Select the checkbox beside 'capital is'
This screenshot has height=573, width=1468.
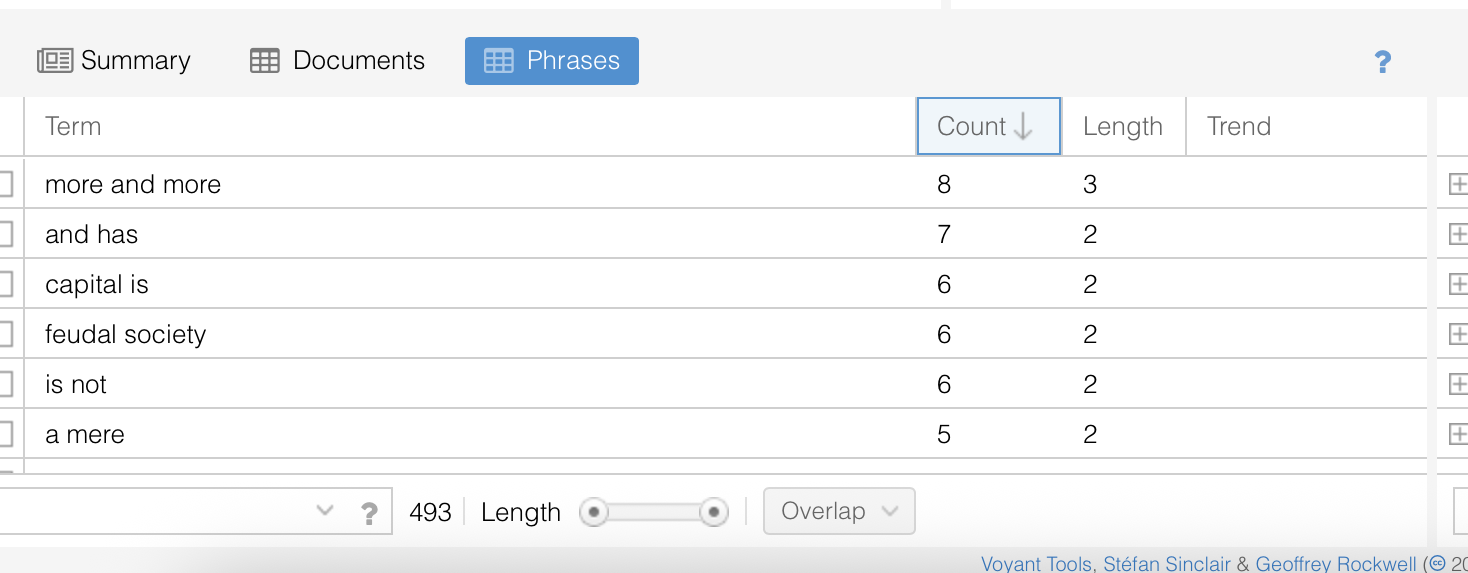tap(5, 284)
